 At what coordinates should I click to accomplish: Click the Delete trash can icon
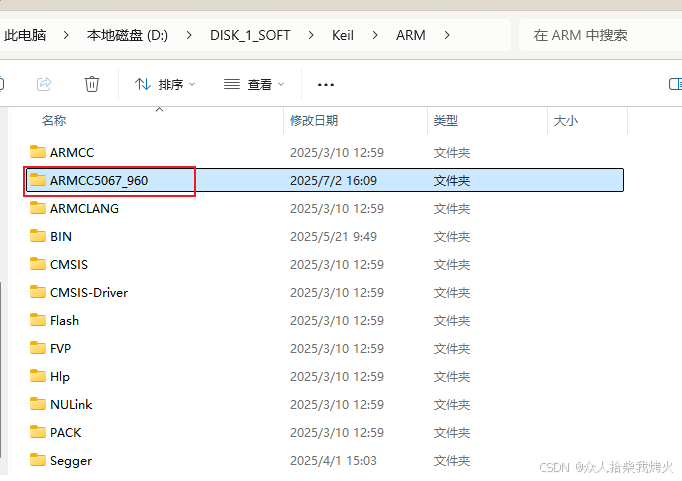92,84
